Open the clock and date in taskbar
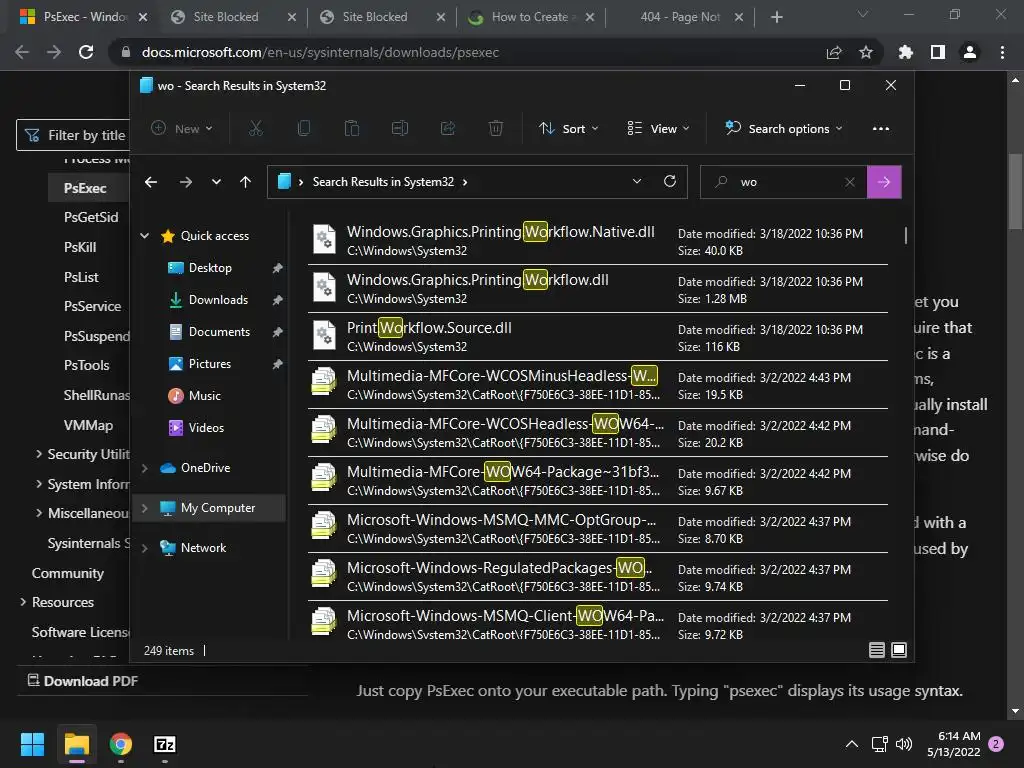The height and width of the screenshot is (768, 1024). click(953, 744)
